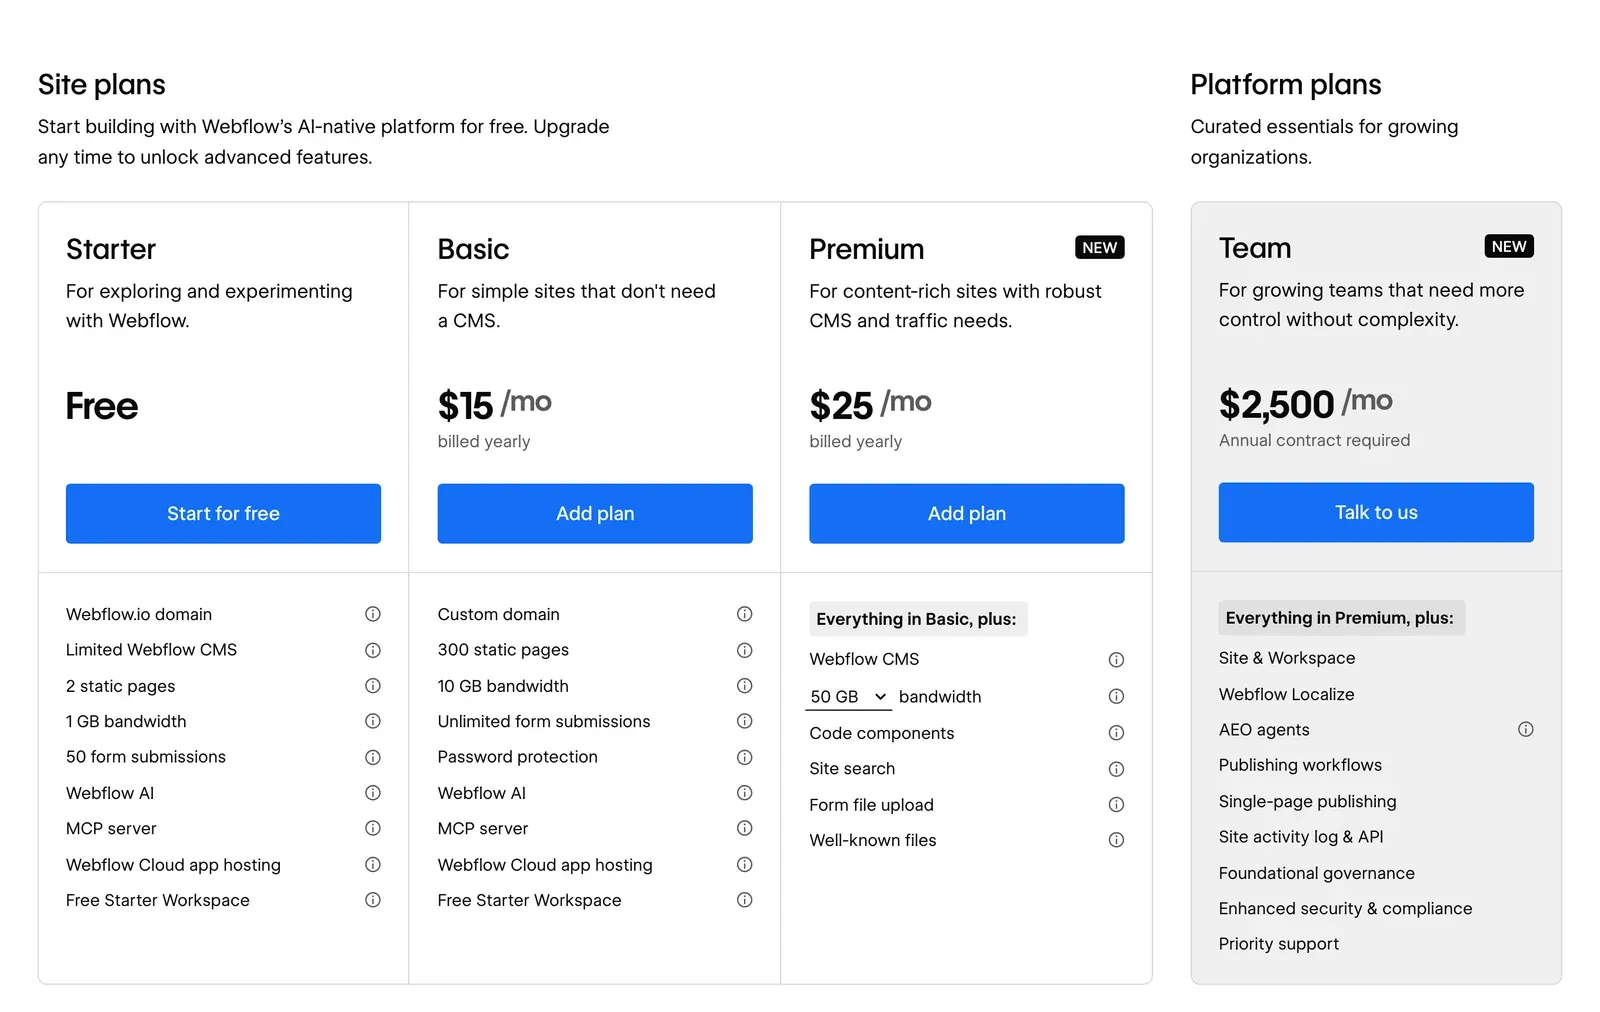Click Add plan under Basic

coord(595,514)
